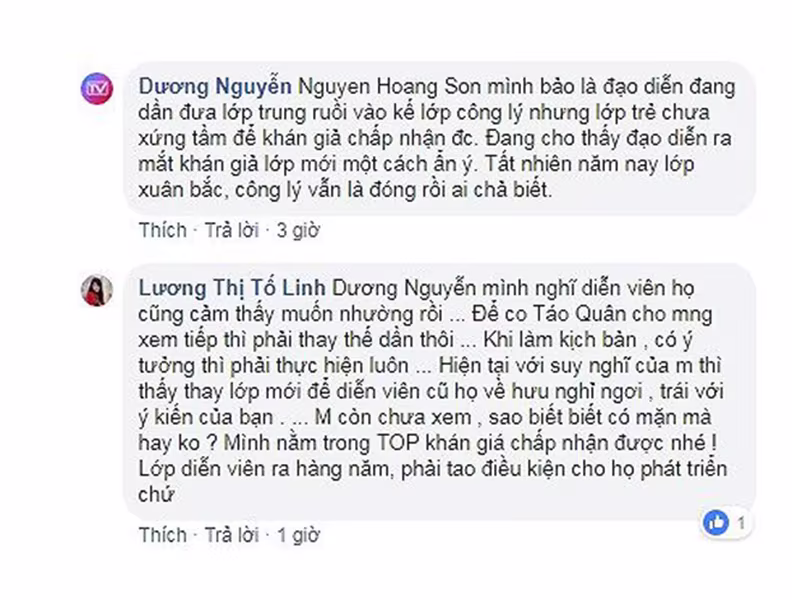The height and width of the screenshot is (600, 792).
Task: Click the second comment's gray text bubble
Action: tap(439, 391)
